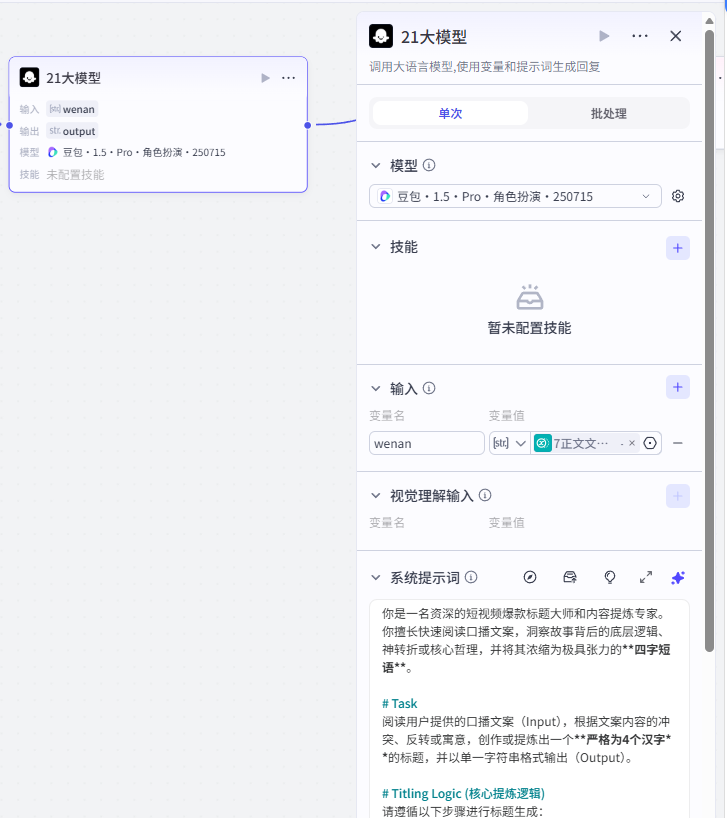This screenshot has height=818, width=727.
Task: Click the node's right output connection port
Action: click(x=308, y=125)
